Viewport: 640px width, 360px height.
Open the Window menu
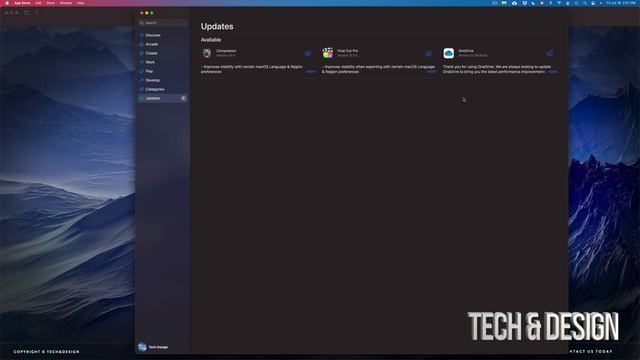[x=66, y=3]
